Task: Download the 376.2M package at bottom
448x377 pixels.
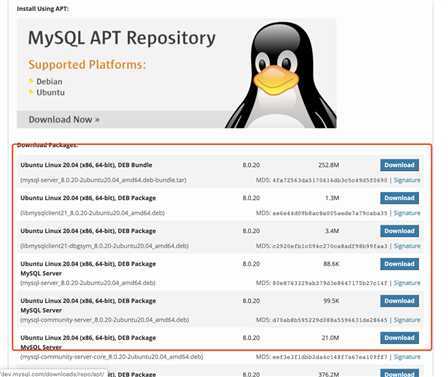Action: pos(399,373)
